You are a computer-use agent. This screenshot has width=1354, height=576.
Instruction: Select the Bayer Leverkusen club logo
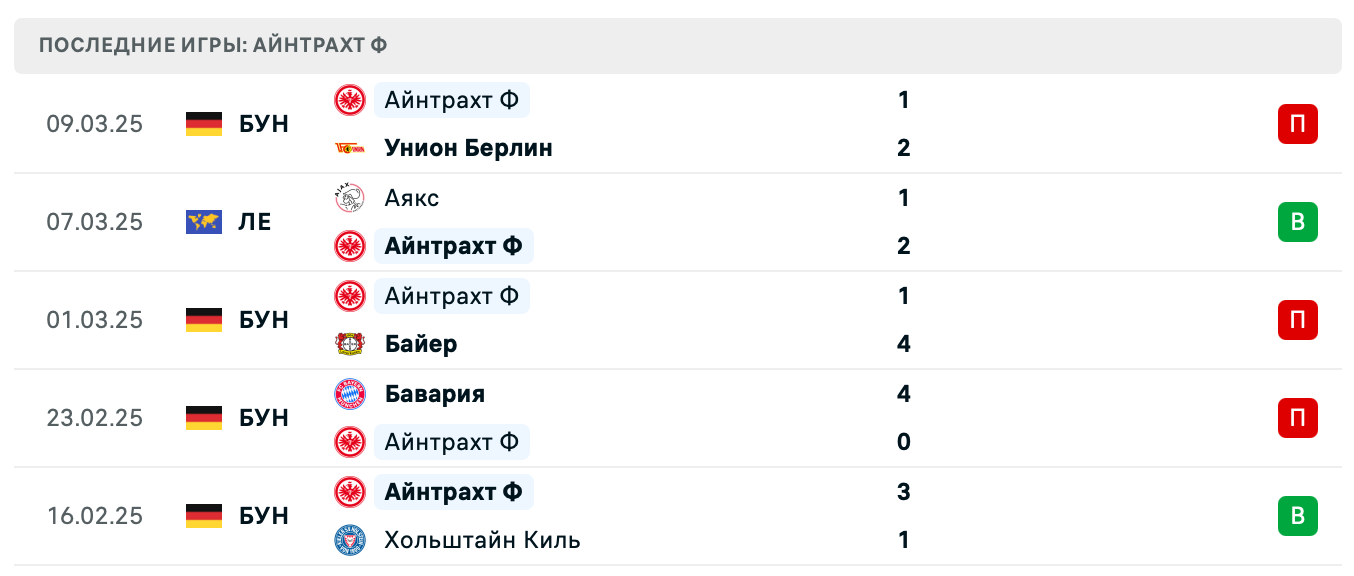[349, 344]
